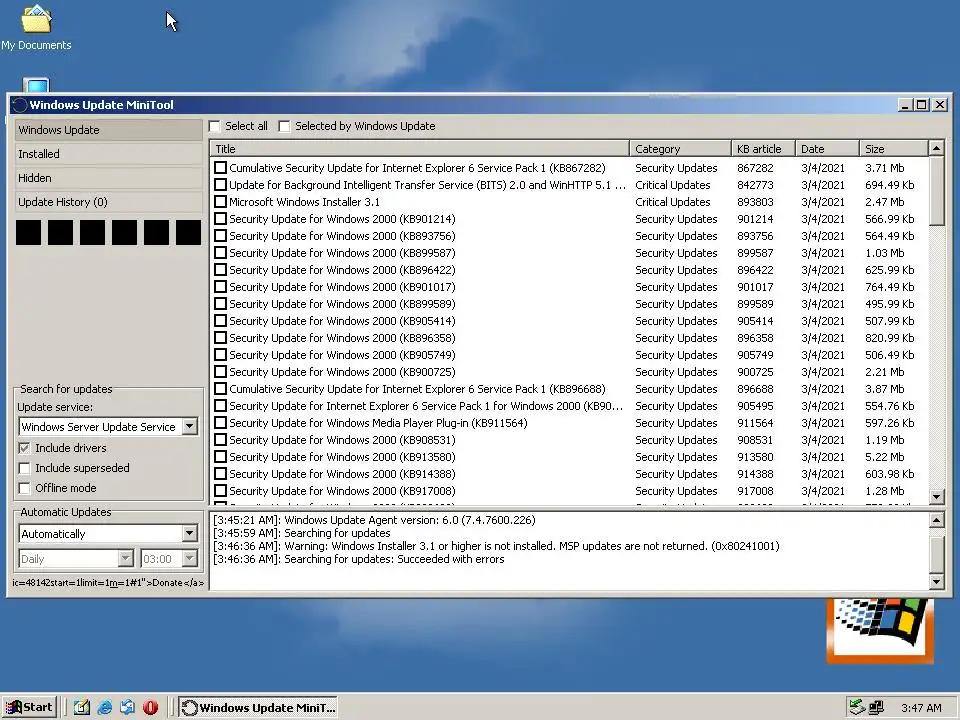Open the Daily schedule dropdown

126,558
